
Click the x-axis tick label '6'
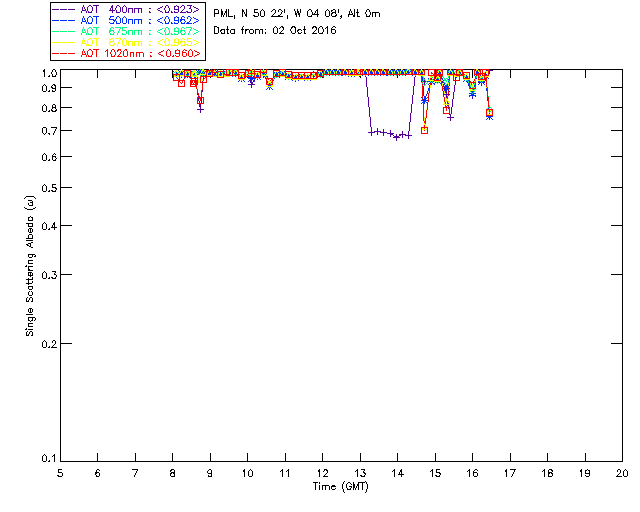coord(98,473)
